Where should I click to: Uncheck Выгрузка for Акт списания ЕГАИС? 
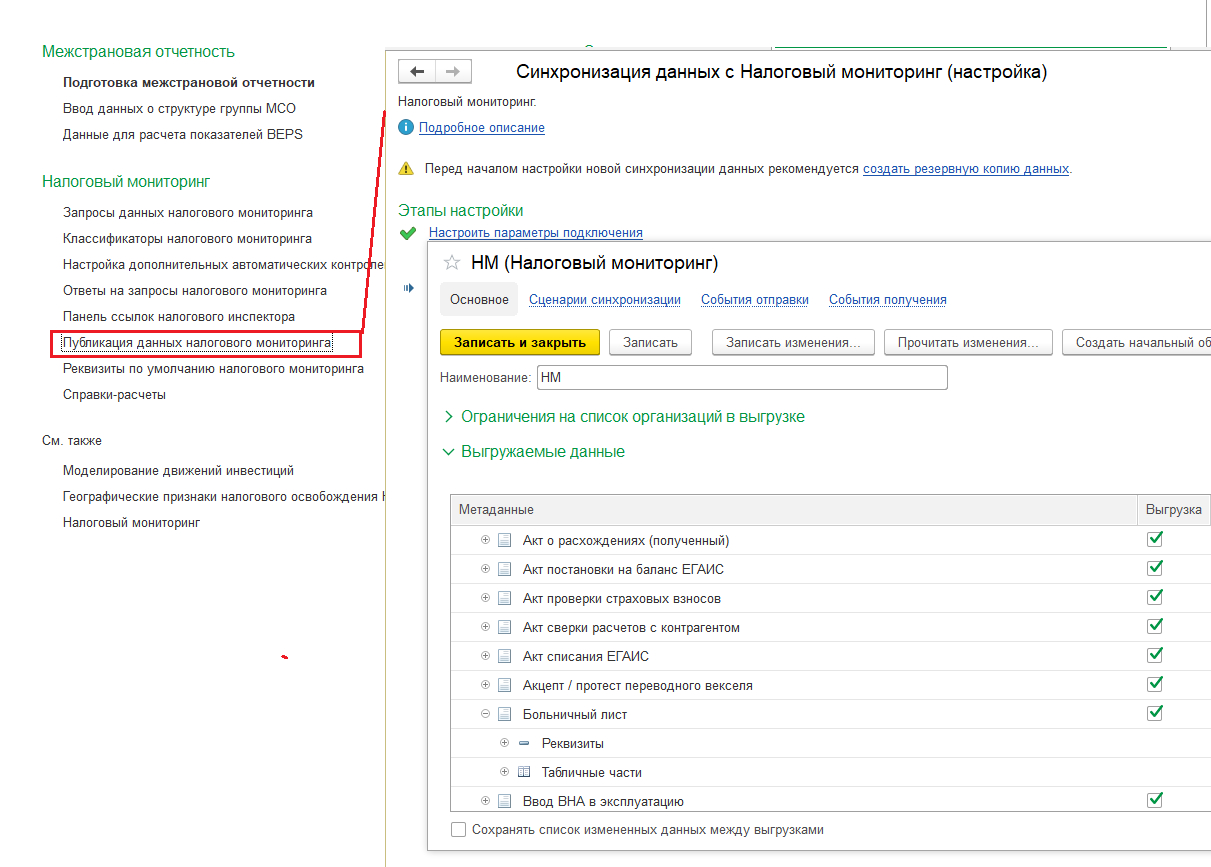click(1155, 655)
